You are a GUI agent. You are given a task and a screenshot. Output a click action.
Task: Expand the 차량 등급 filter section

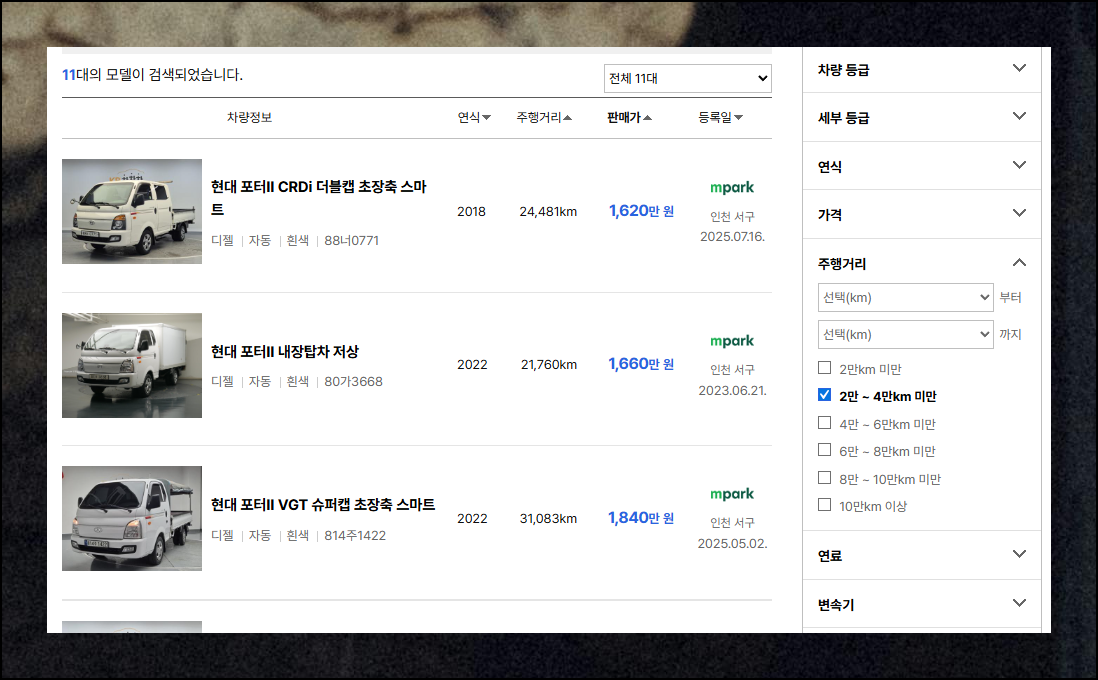point(922,69)
